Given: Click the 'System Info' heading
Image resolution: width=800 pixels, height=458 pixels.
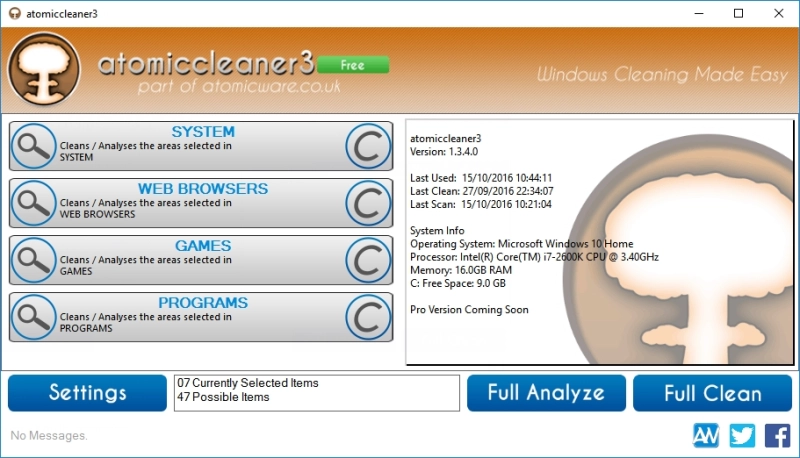Looking at the screenshot, I should coord(437,231).
